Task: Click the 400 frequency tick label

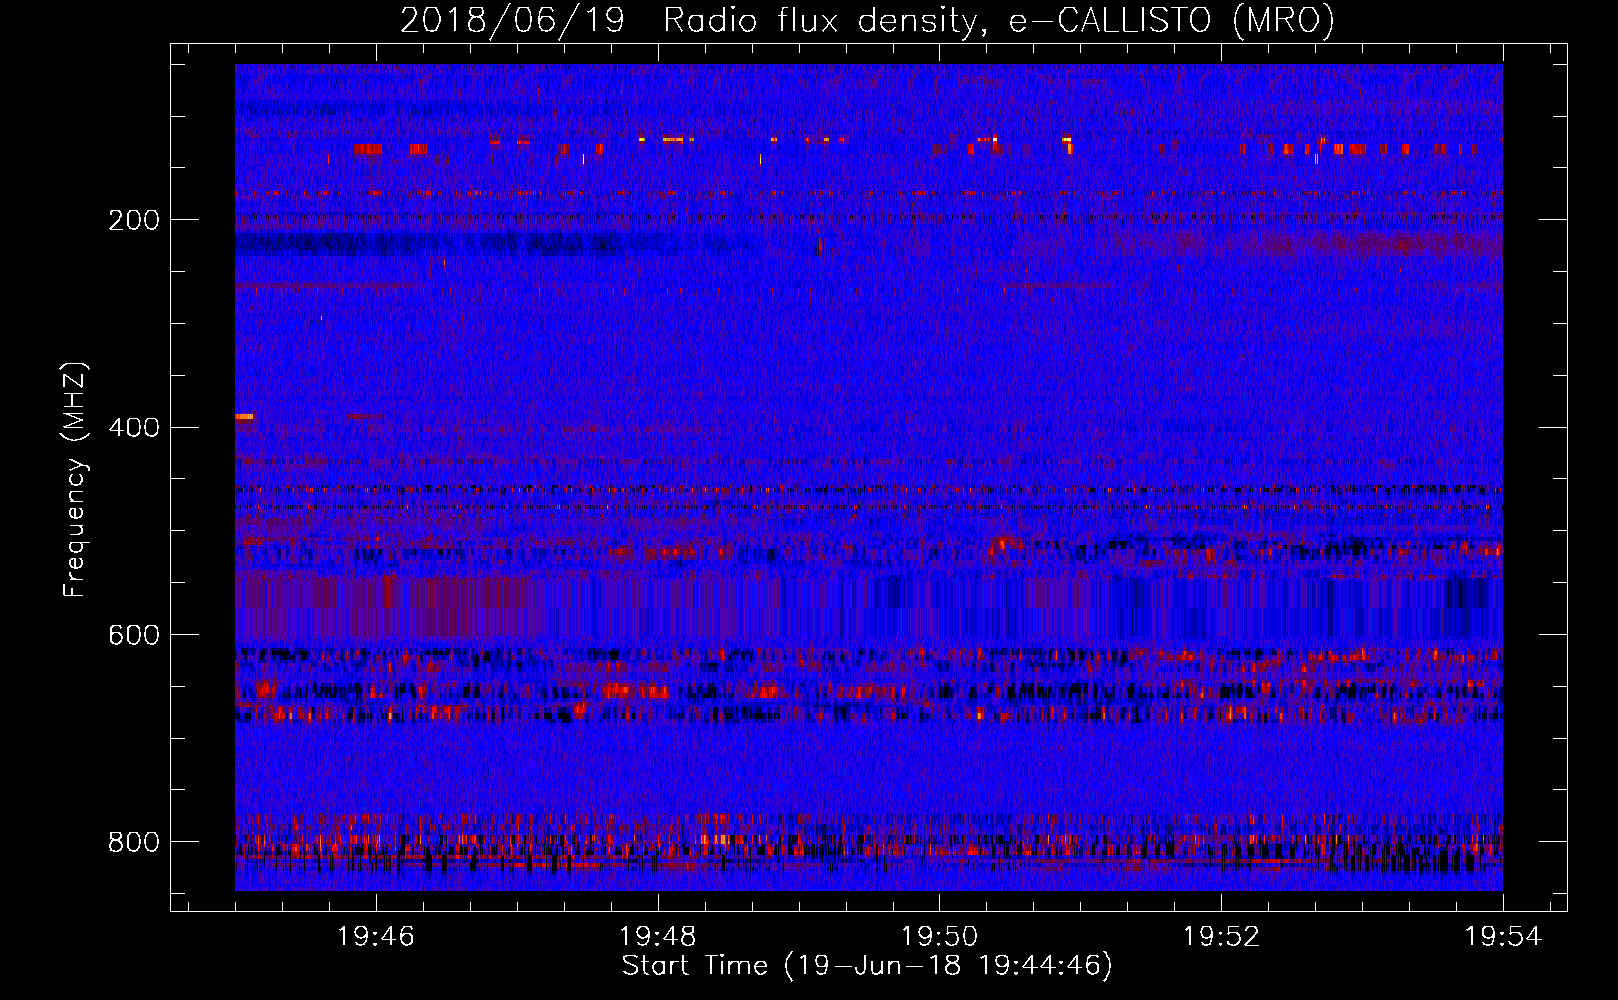Action: (x=134, y=428)
